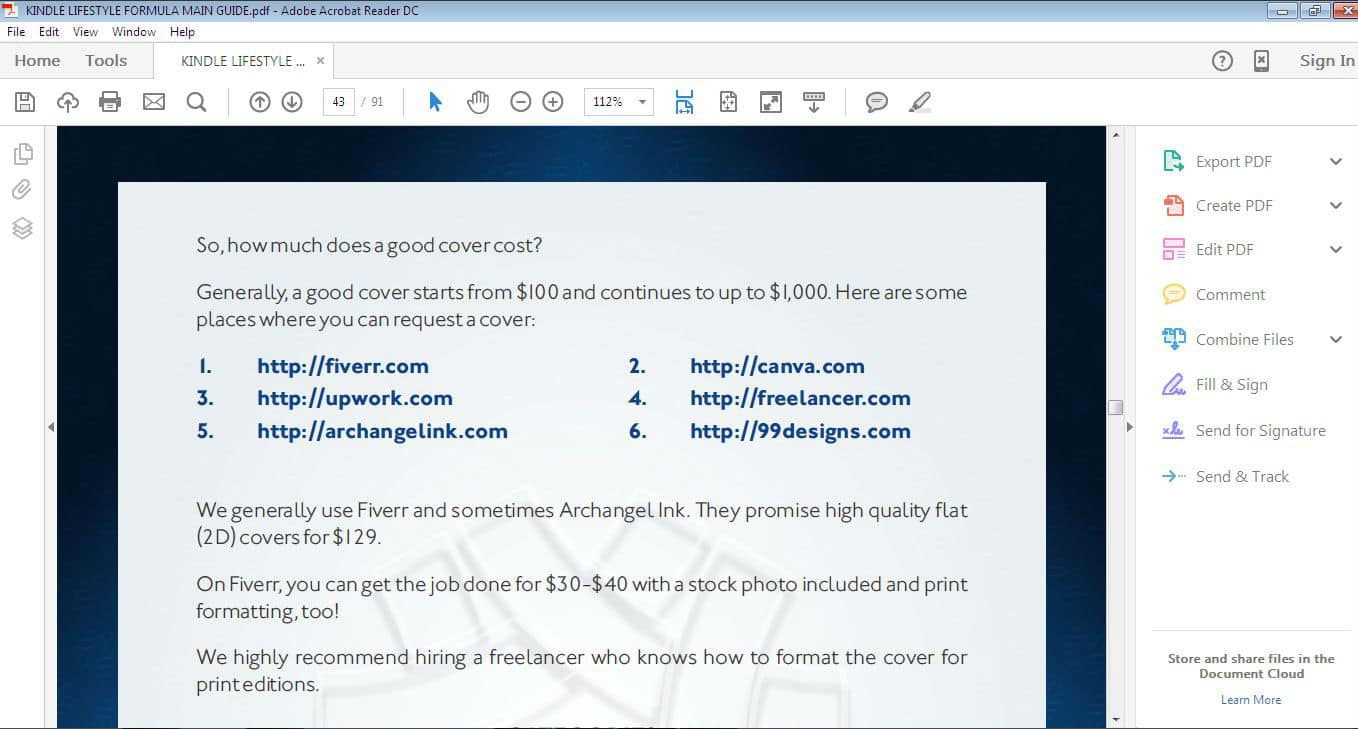This screenshot has width=1358, height=729.
Task: Switch to the Tools tab
Action: click(106, 60)
